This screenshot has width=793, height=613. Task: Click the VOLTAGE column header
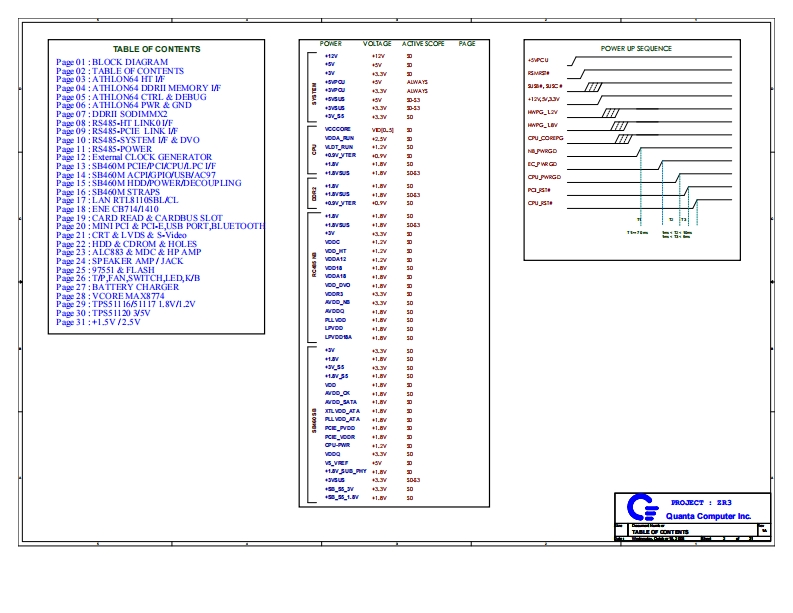click(377, 44)
